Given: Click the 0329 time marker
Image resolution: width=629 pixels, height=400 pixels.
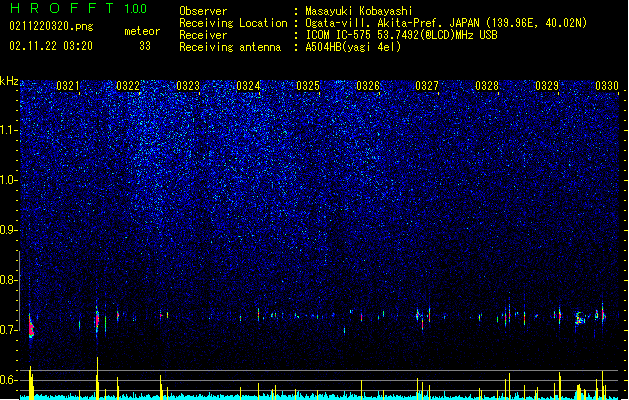Looking at the screenshot, I should click(x=547, y=85).
